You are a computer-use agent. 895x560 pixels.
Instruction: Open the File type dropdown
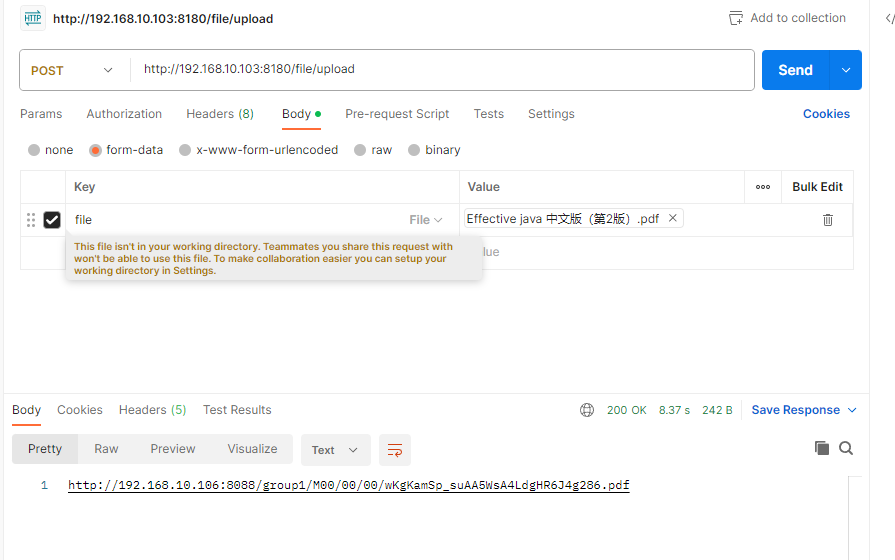click(x=426, y=220)
